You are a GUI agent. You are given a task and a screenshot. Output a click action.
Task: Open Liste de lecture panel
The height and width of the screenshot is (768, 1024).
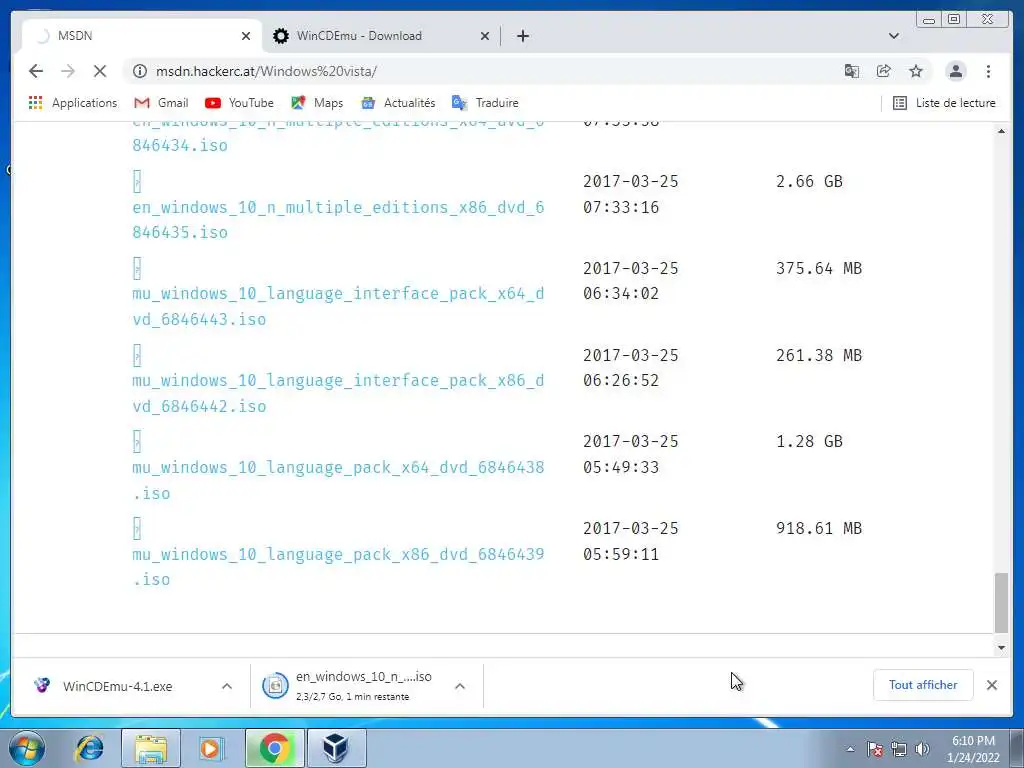[x=944, y=103]
